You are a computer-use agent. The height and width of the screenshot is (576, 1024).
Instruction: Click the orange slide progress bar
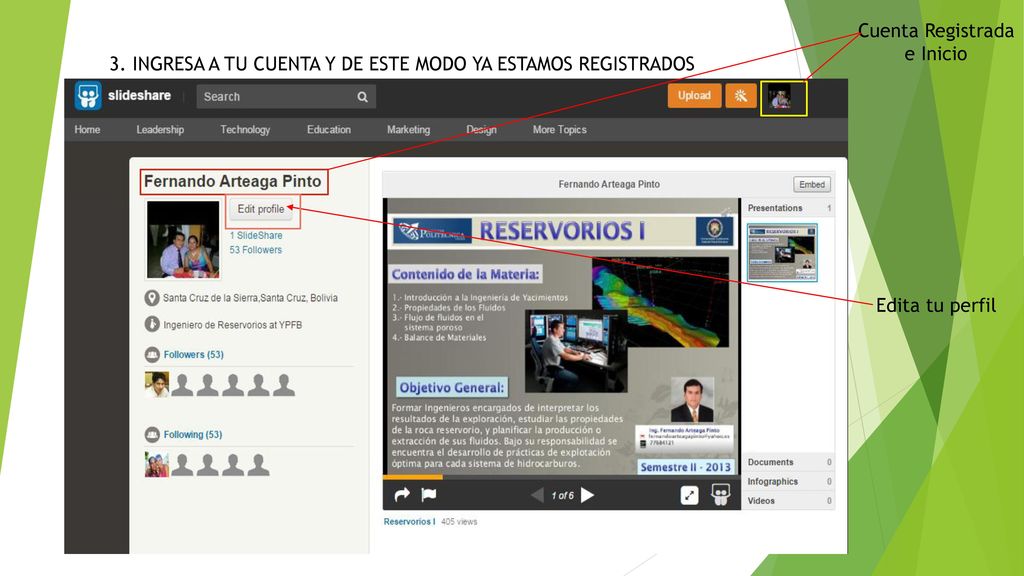coord(413,477)
